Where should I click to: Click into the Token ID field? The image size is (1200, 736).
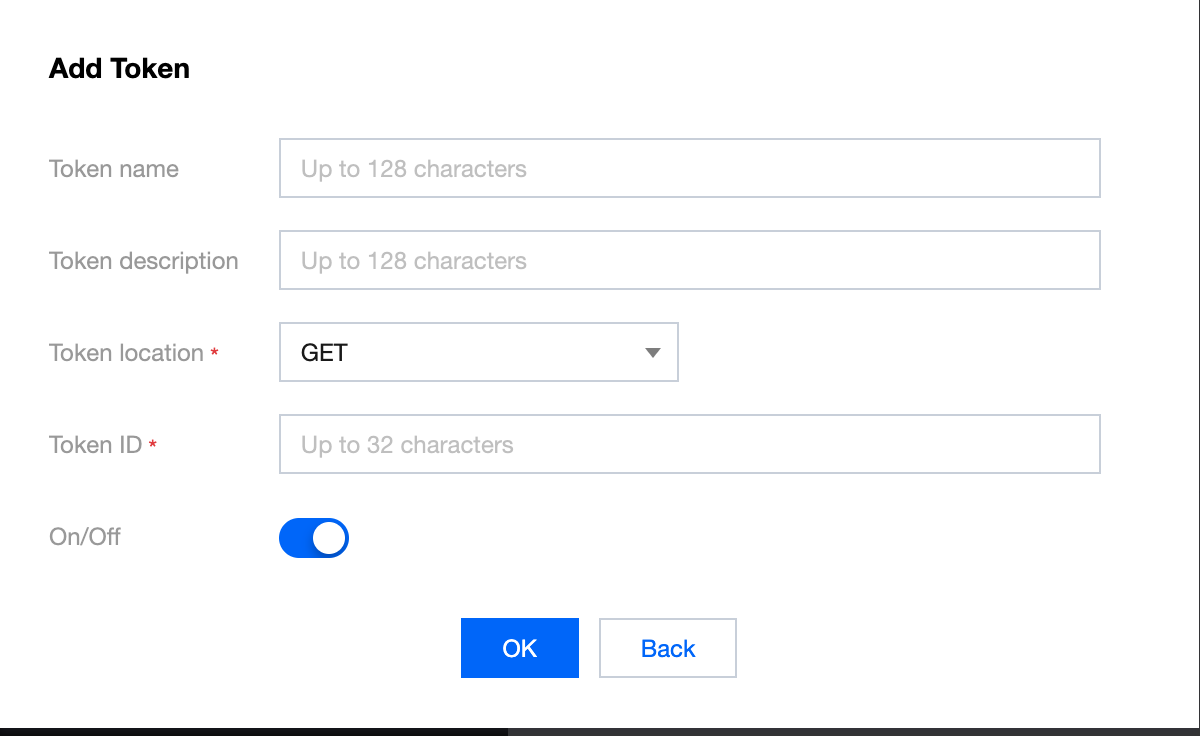(689, 444)
